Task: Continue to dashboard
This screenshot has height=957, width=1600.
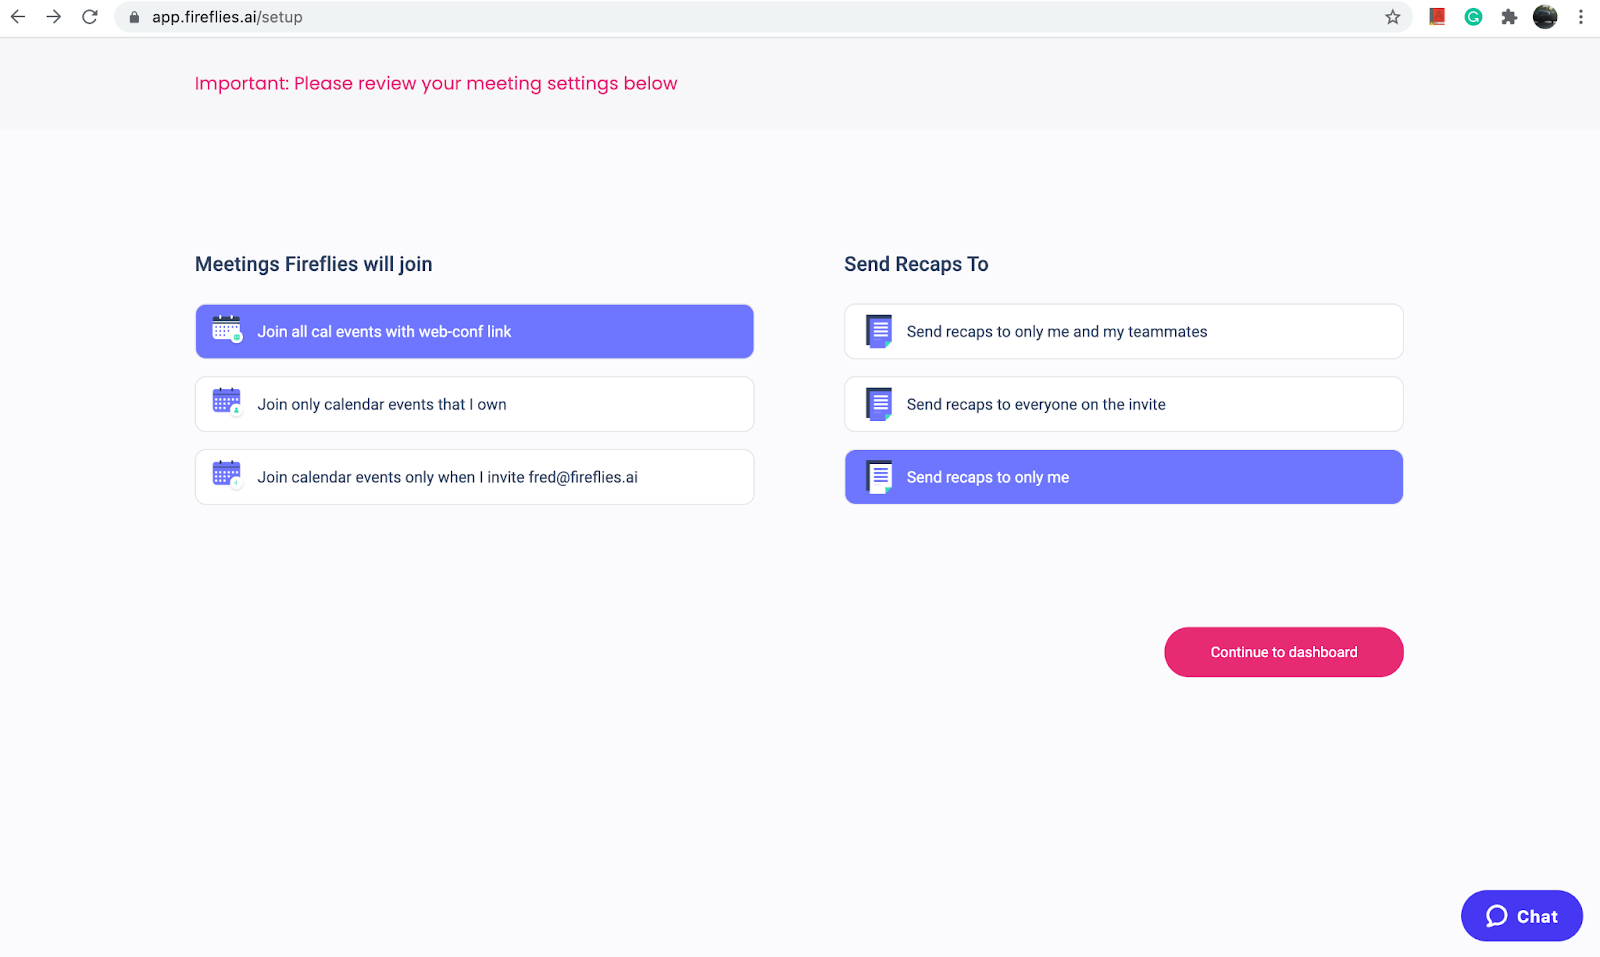Action: pos(1284,652)
